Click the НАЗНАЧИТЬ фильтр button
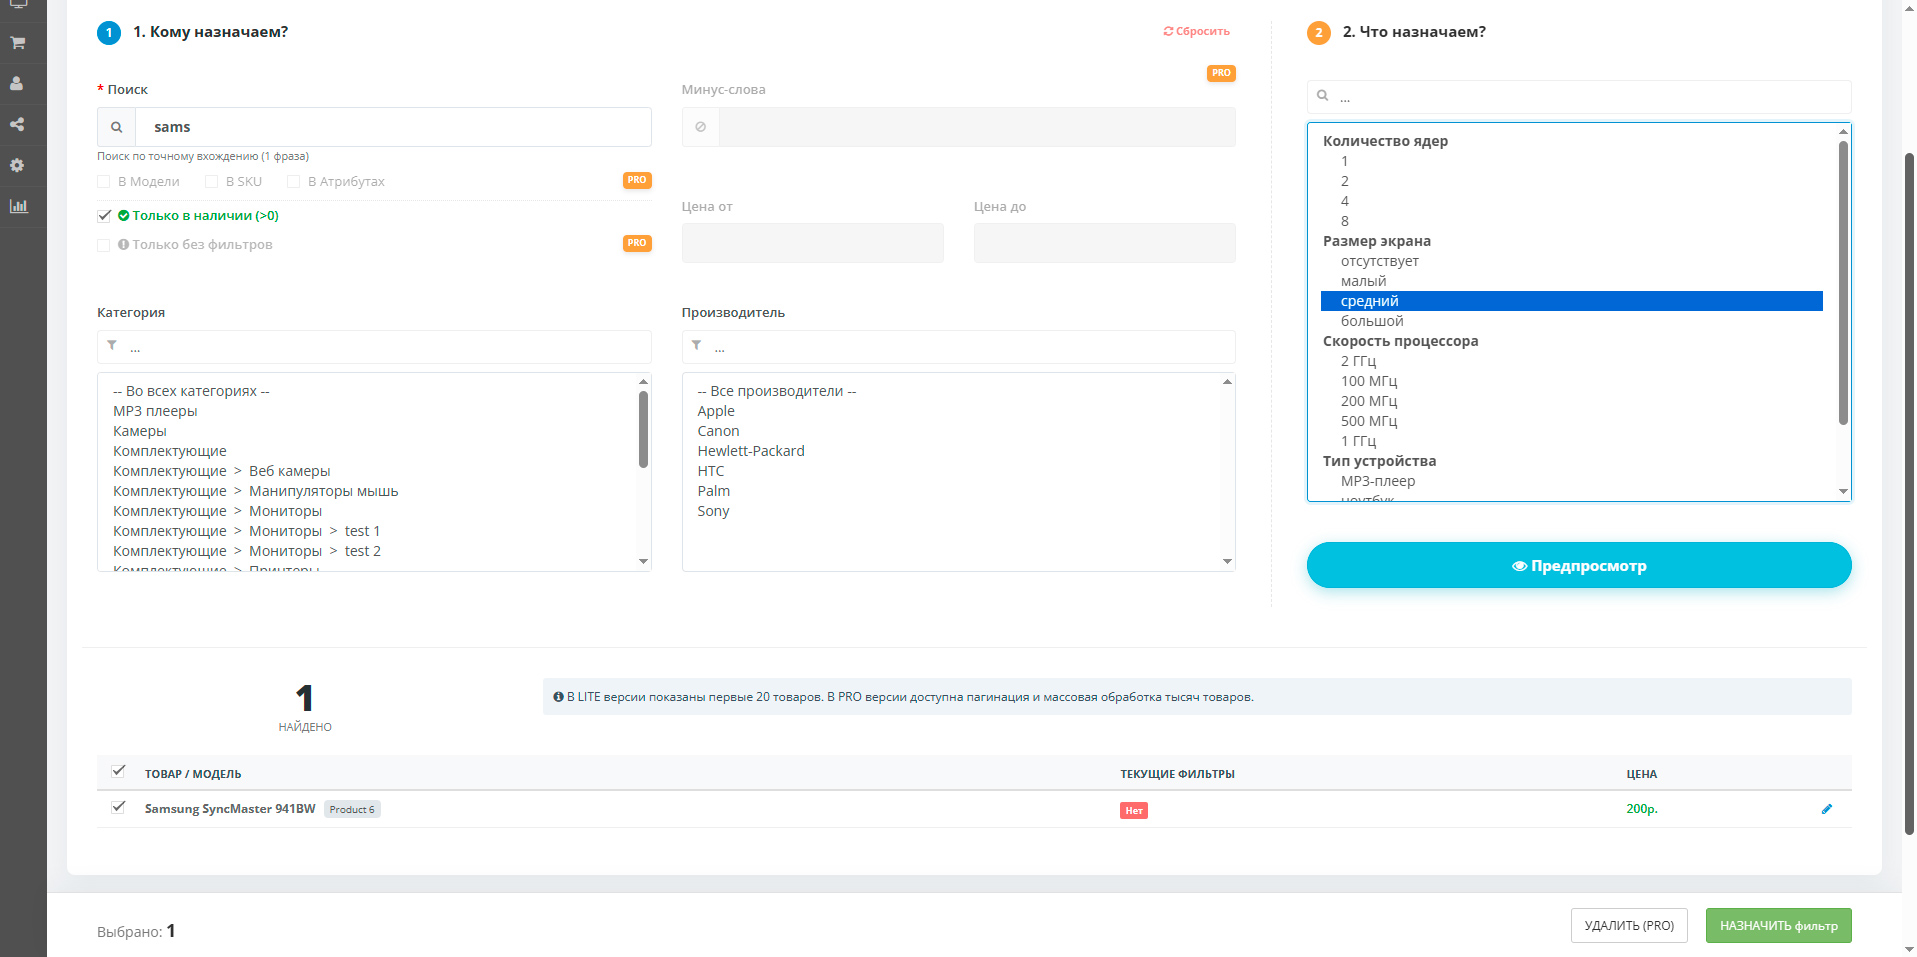Viewport: 1917px width, 957px height. [x=1778, y=925]
